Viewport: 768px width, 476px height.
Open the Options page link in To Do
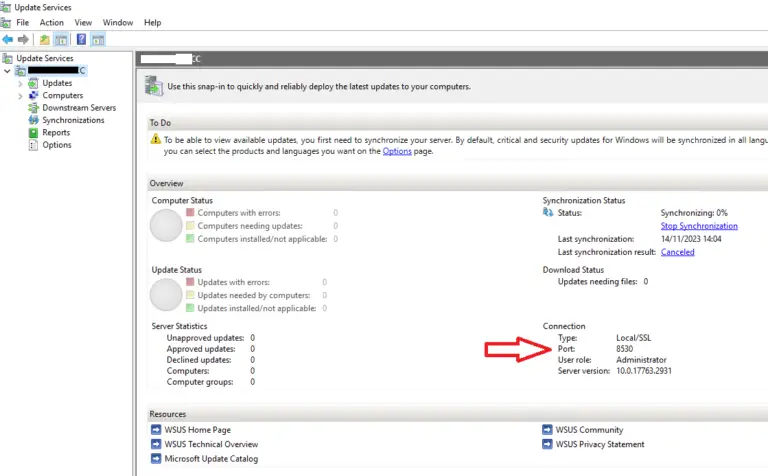[397, 151]
